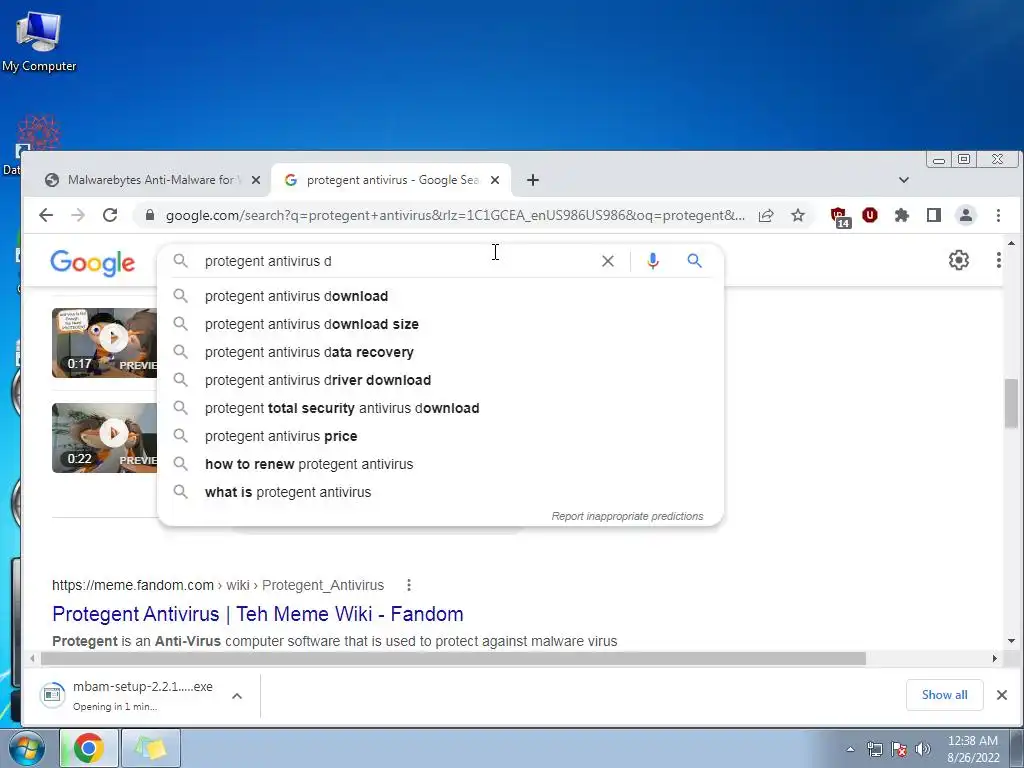Click the browser forward arrow

78,215
